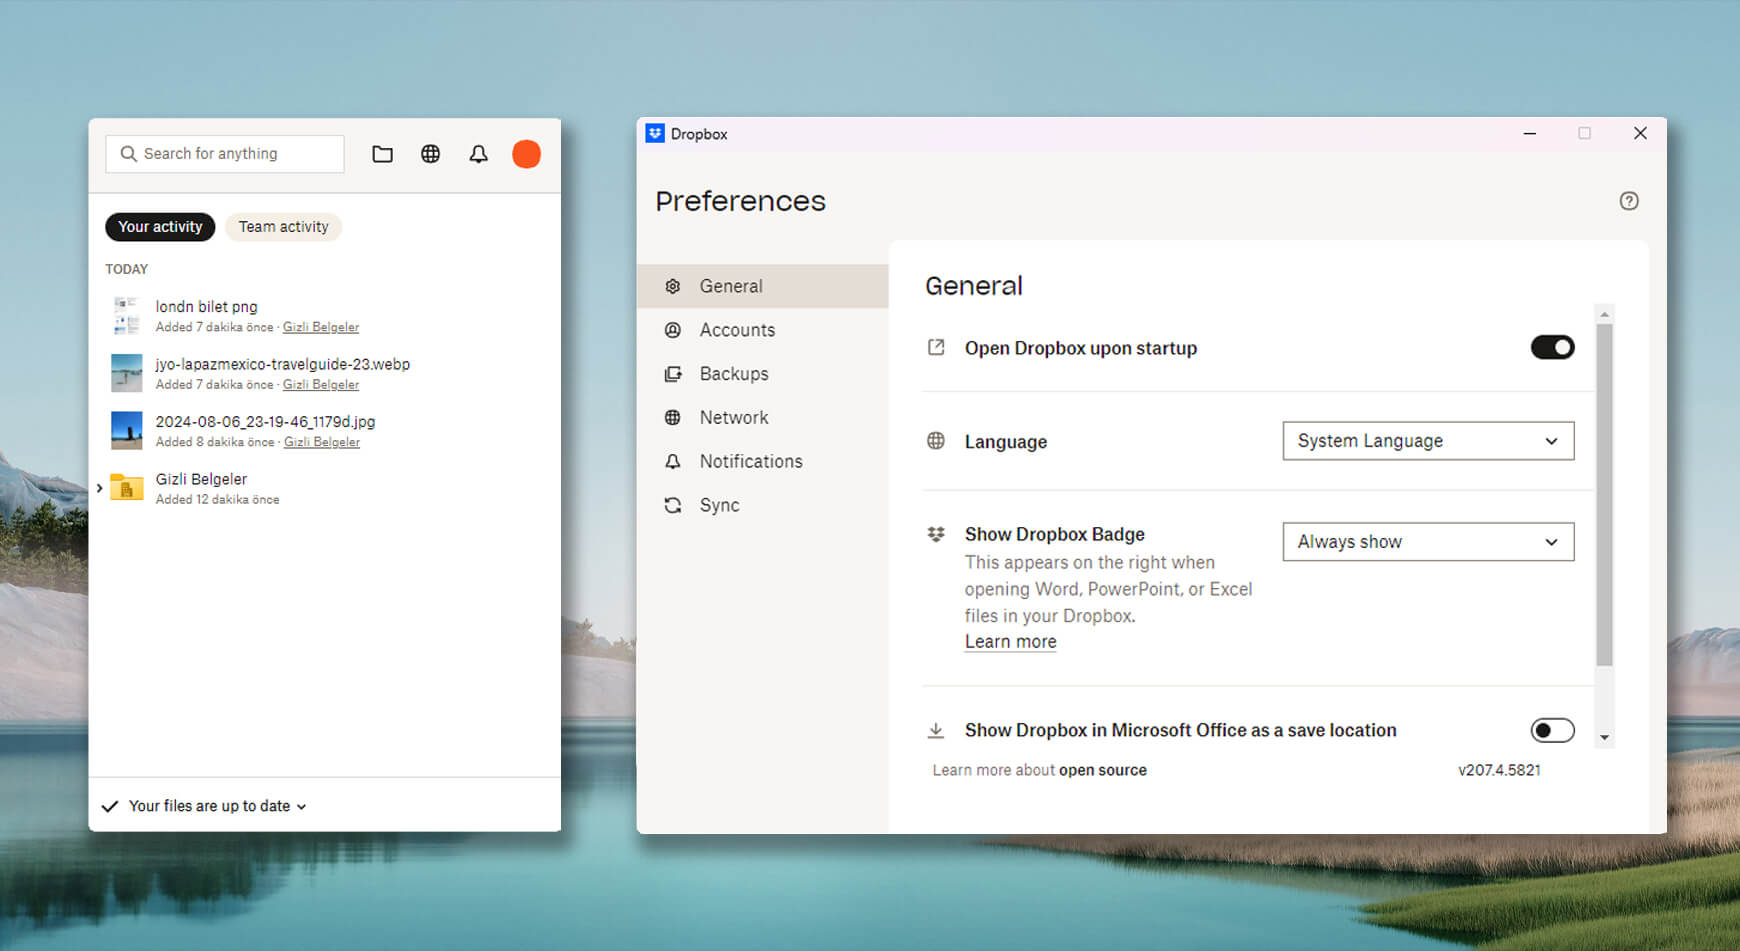Image resolution: width=1740 pixels, height=951 pixels.
Task: Open the Dropbox folder icon in tray popup
Action: tap(382, 154)
